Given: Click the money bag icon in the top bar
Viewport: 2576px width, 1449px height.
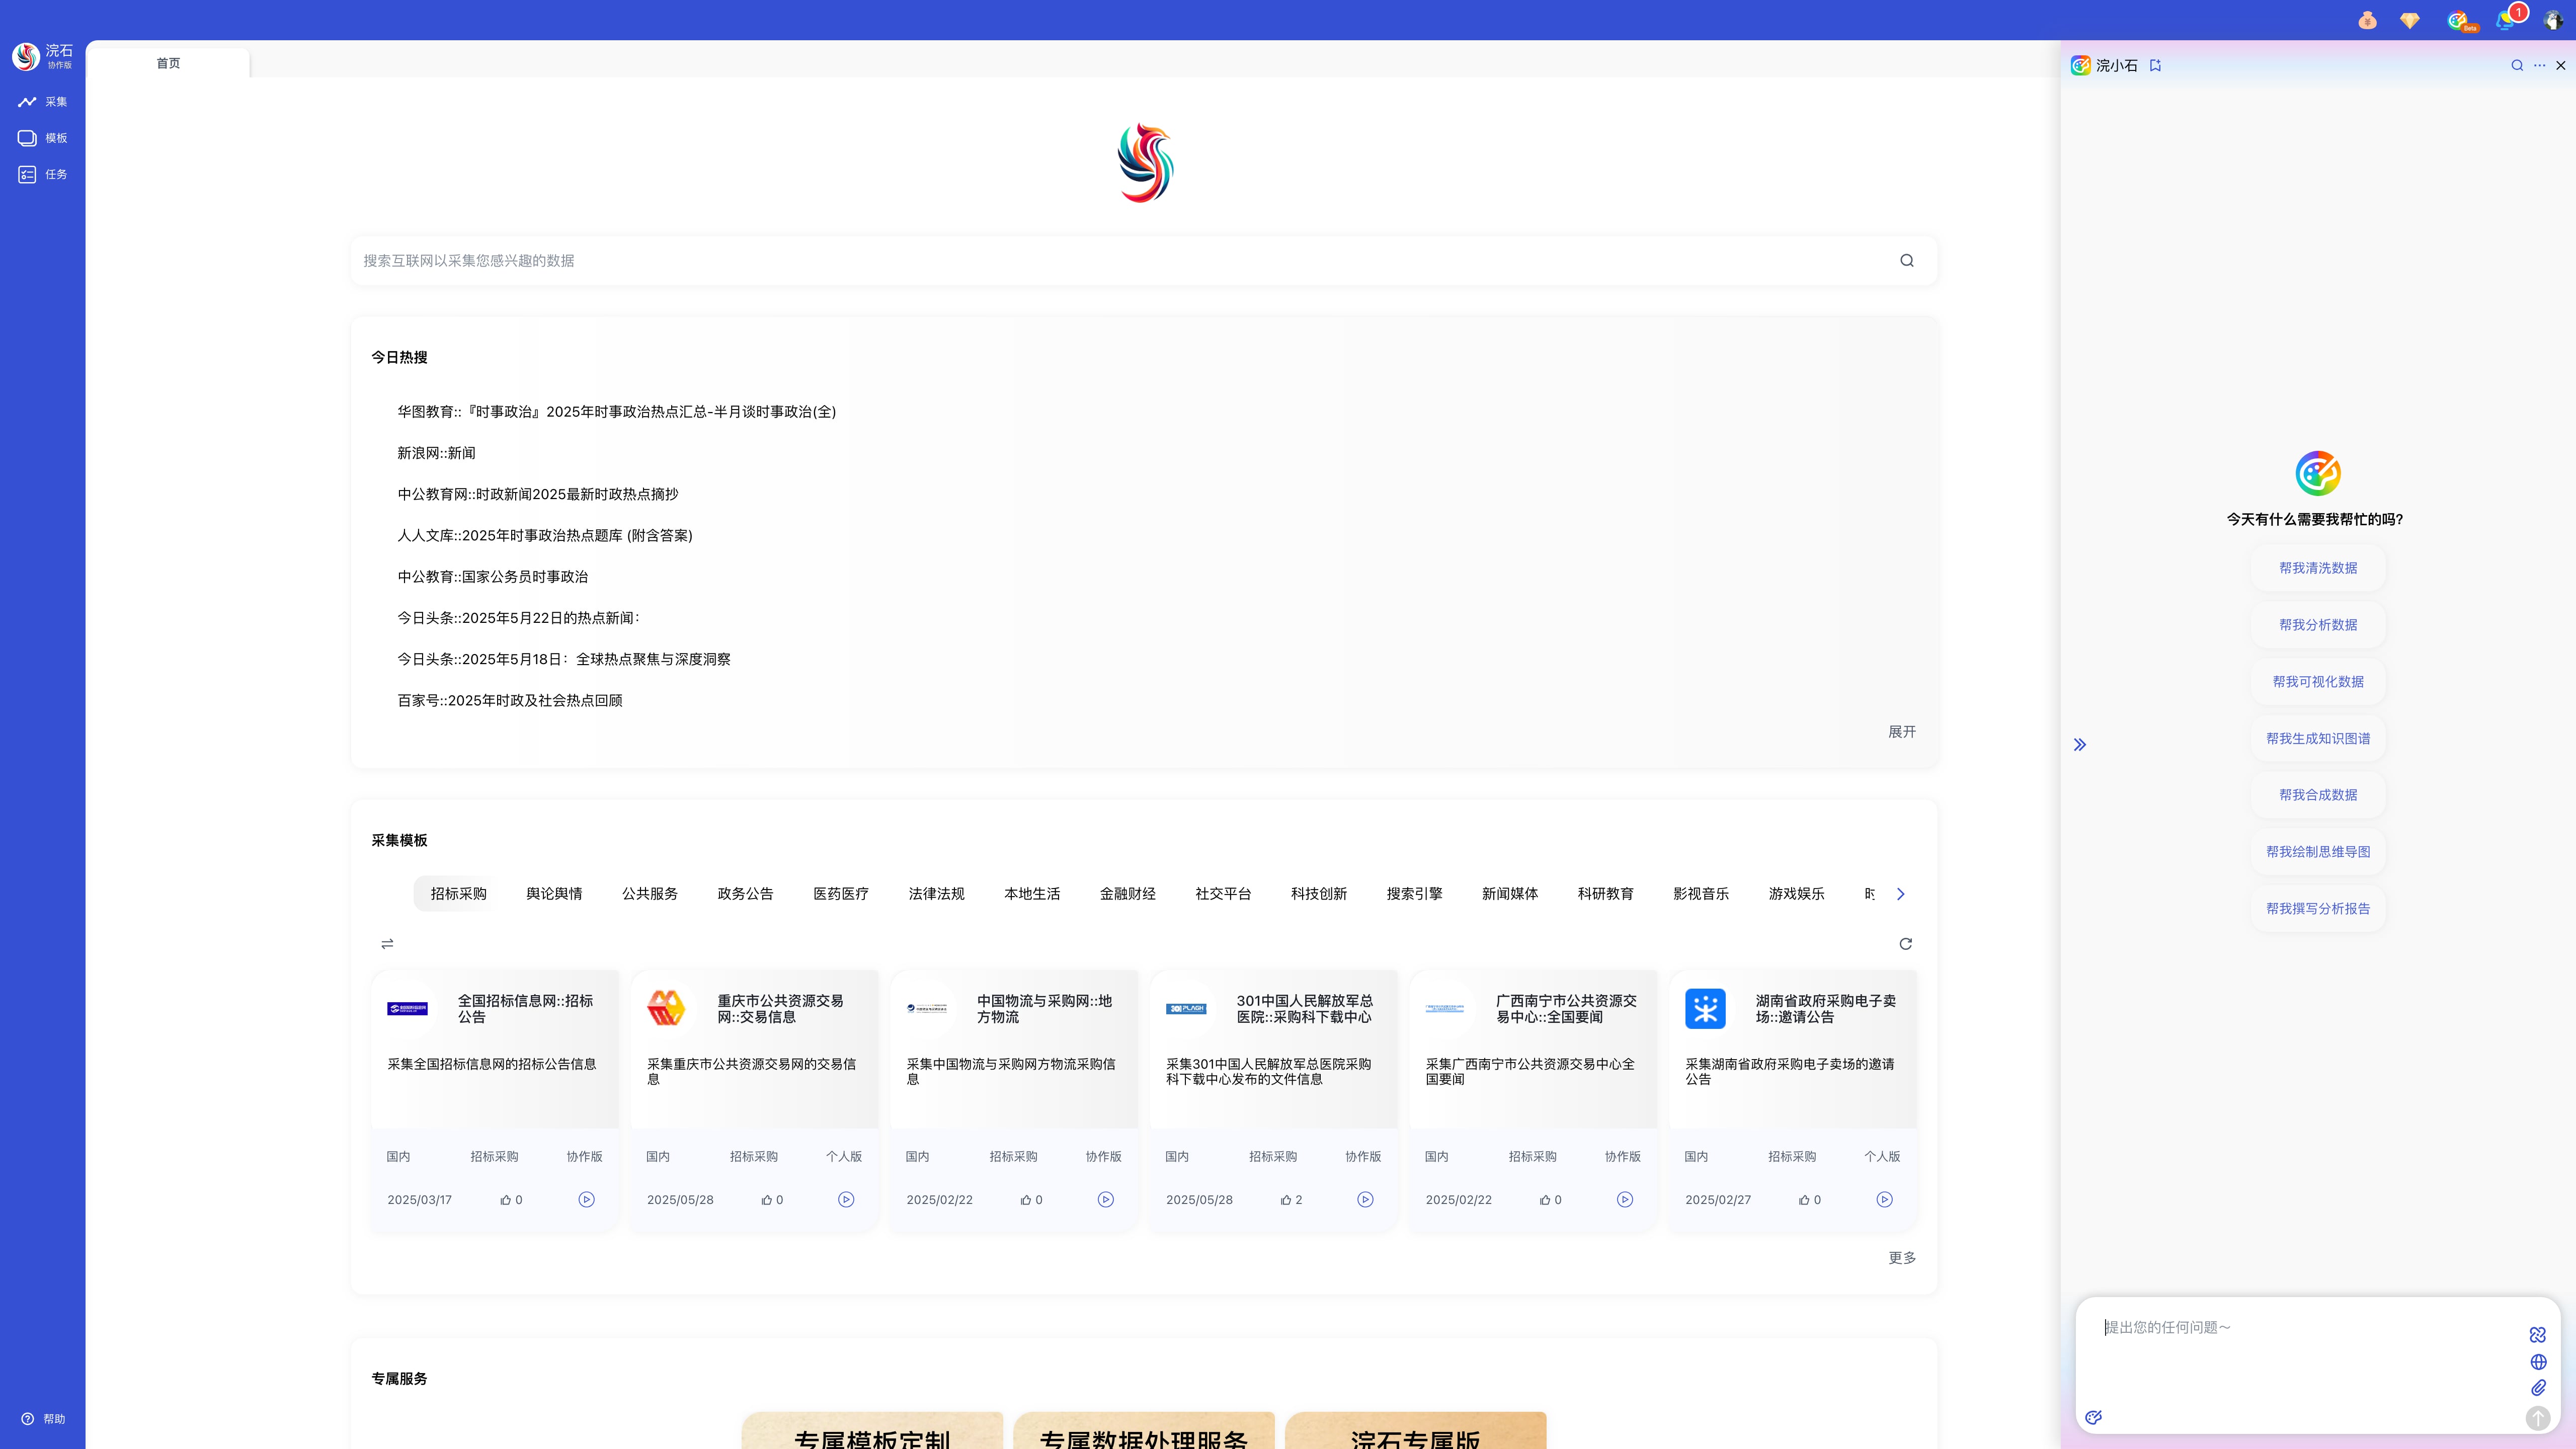Looking at the screenshot, I should pyautogui.click(x=2367, y=20).
